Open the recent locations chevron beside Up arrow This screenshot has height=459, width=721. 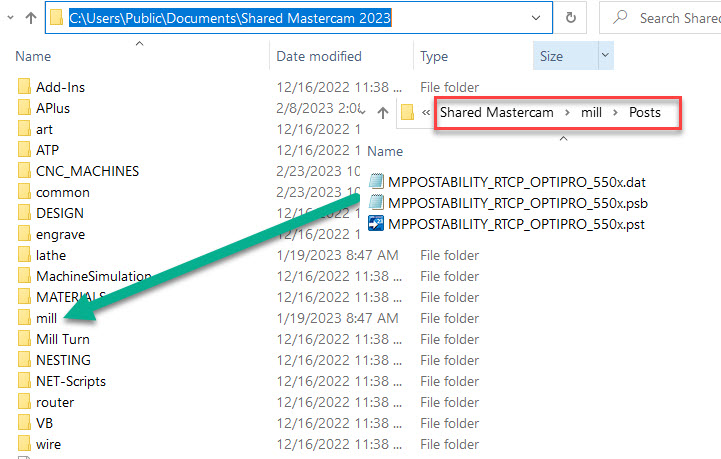11,18
